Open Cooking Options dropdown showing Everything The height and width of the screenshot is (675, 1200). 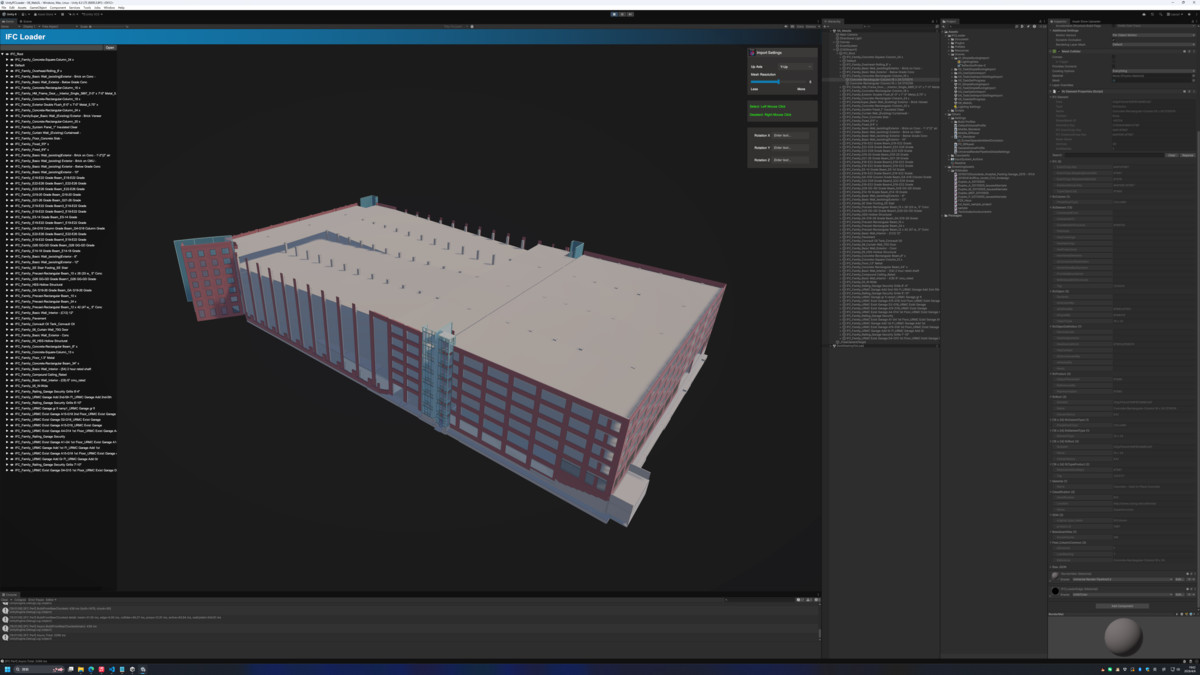pyautogui.click(x=1154, y=71)
